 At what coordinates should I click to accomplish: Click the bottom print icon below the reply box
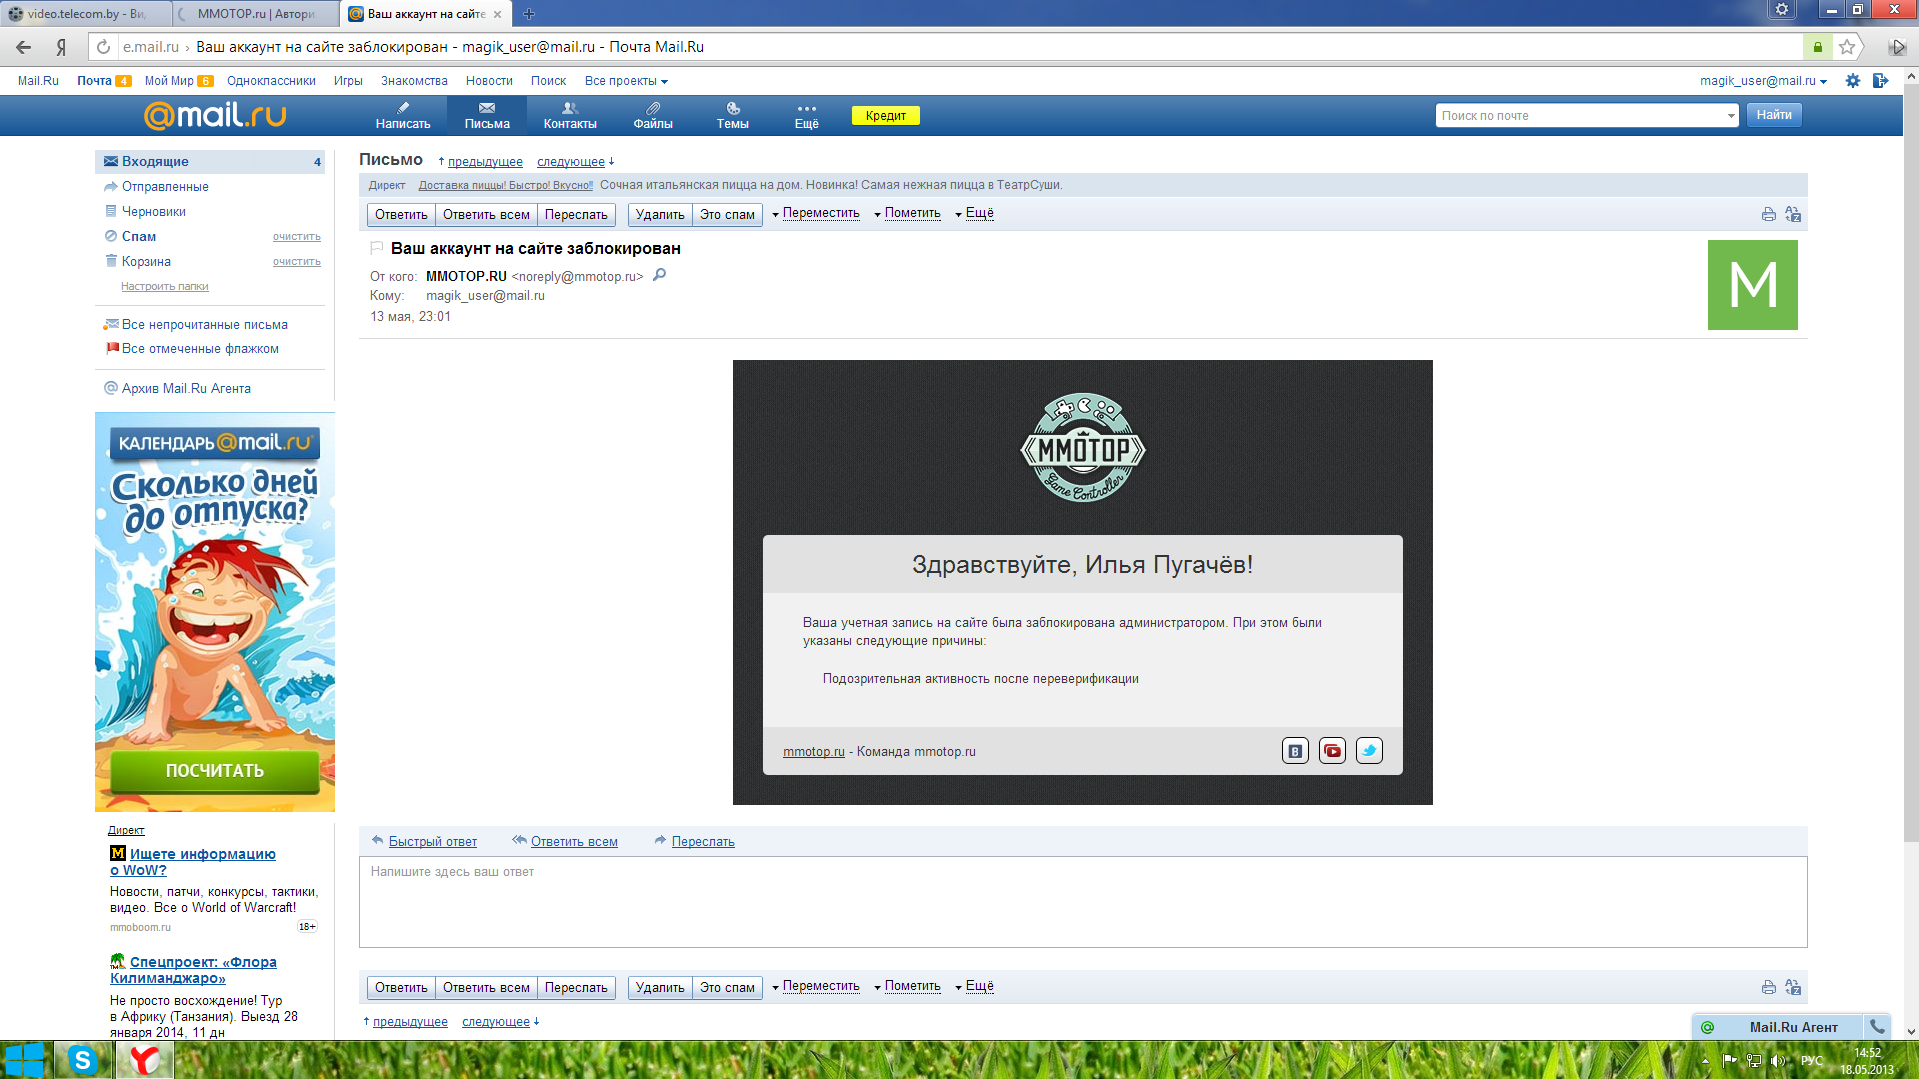pos(1768,987)
